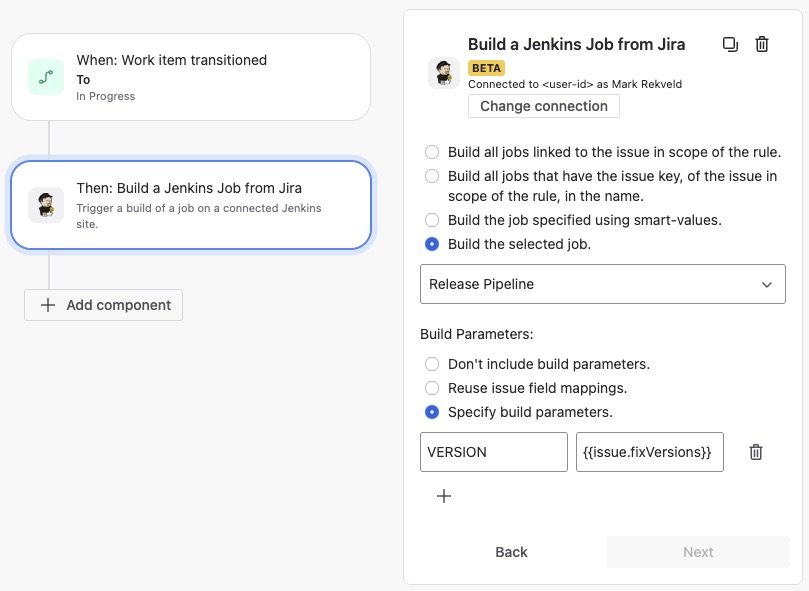Click the Connected to <user-id> as Mark Rekveld text
The width and height of the screenshot is (809, 591).
575,84
